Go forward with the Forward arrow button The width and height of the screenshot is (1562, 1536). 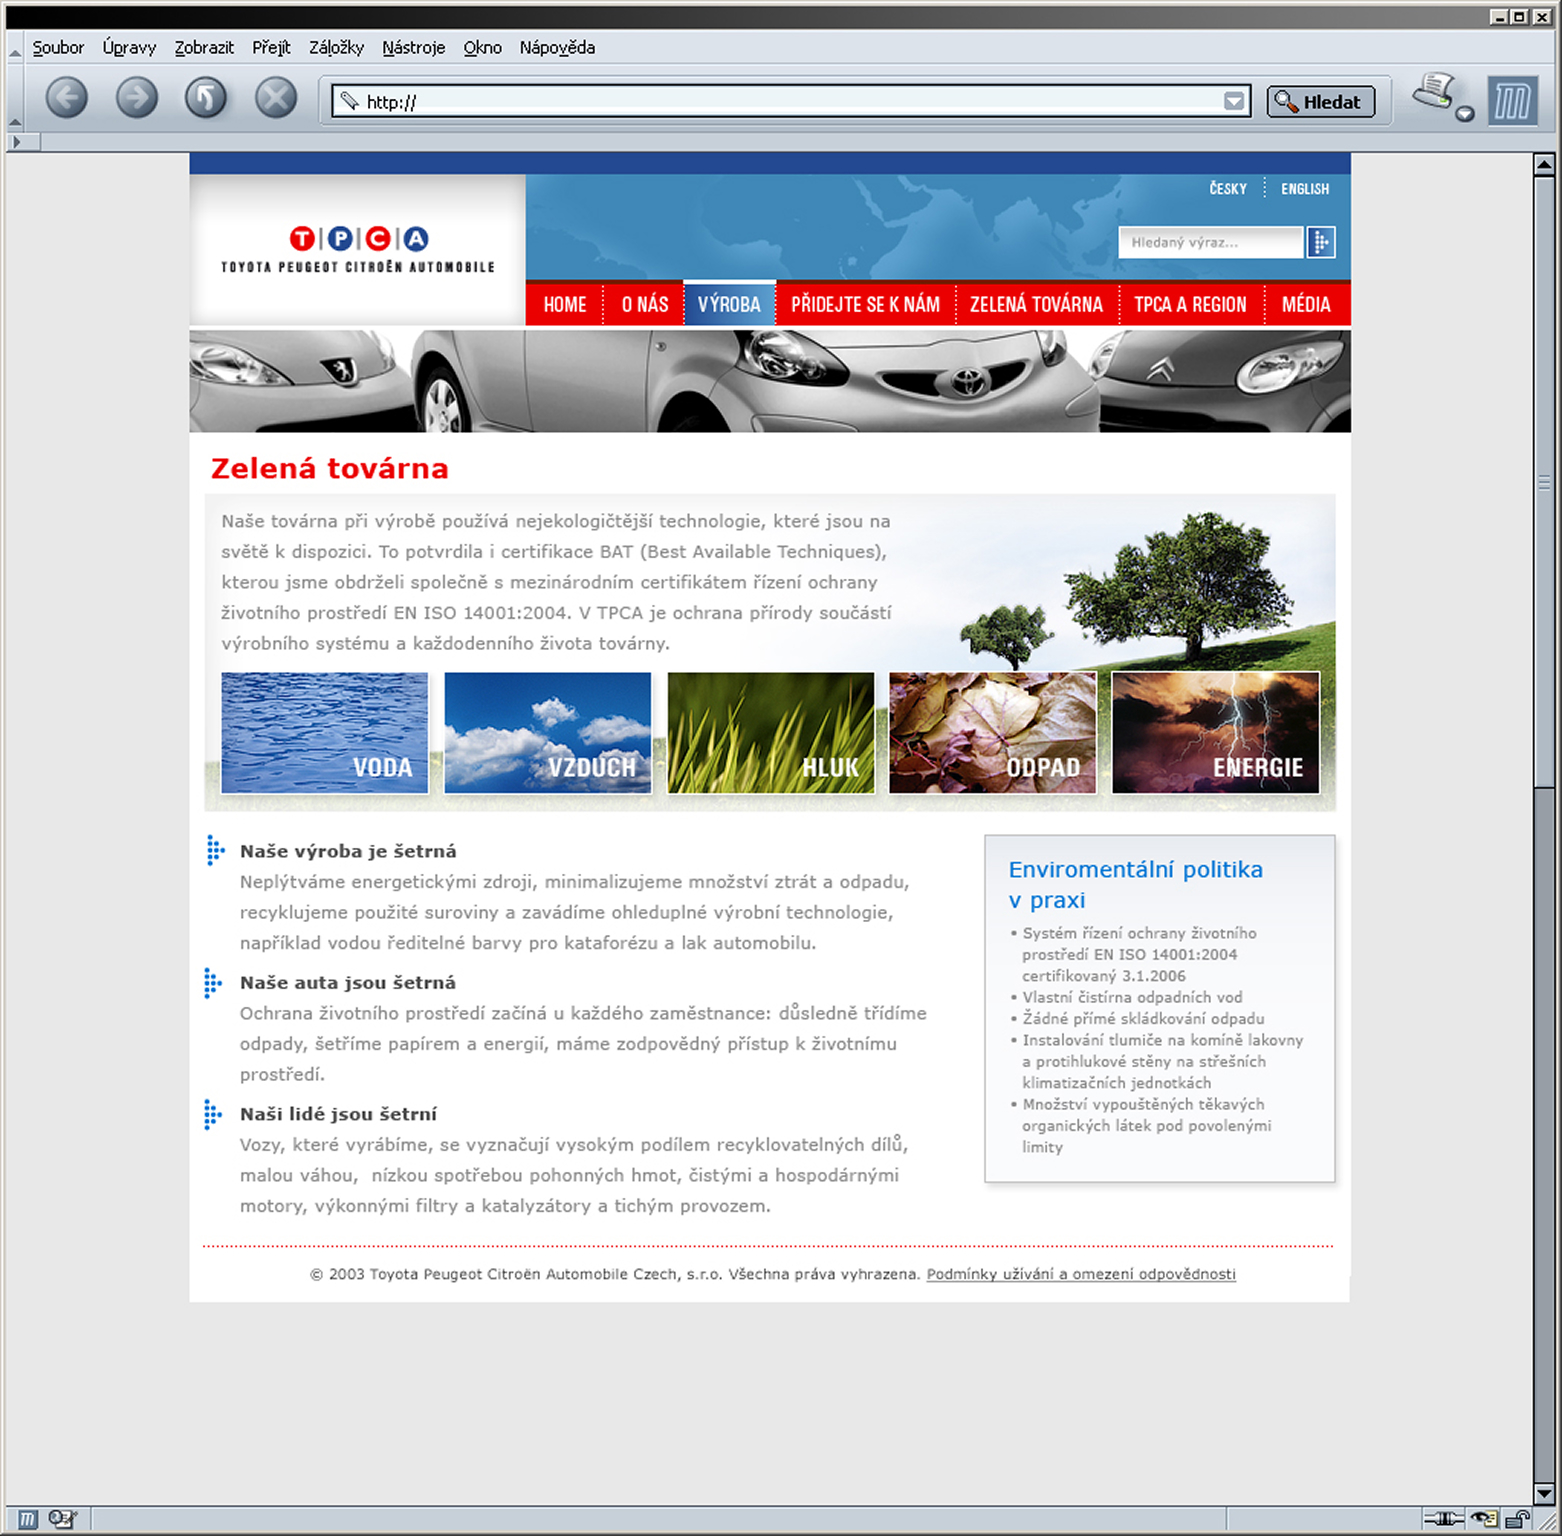(x=137, y=98)
